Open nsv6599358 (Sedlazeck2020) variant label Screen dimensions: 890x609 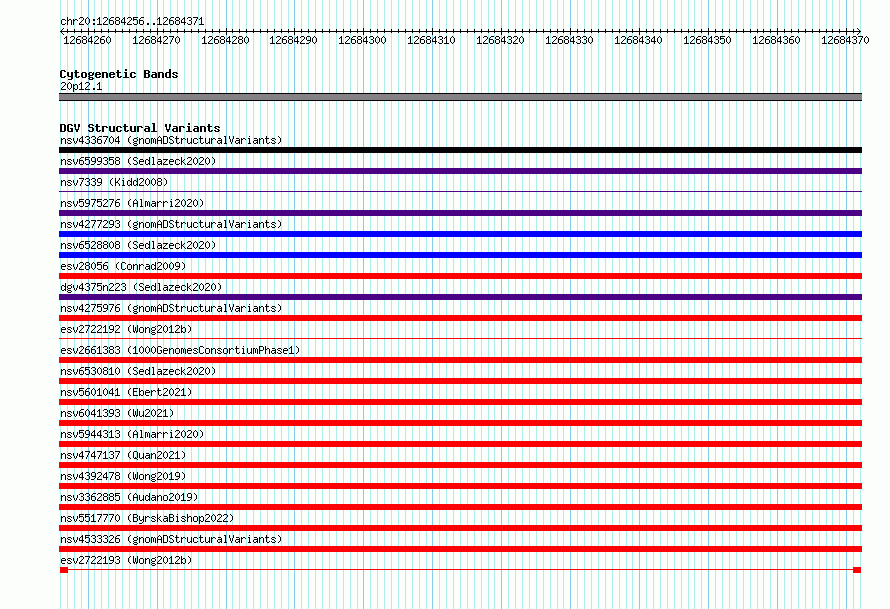pyautogui.click(x=138, y=161)
